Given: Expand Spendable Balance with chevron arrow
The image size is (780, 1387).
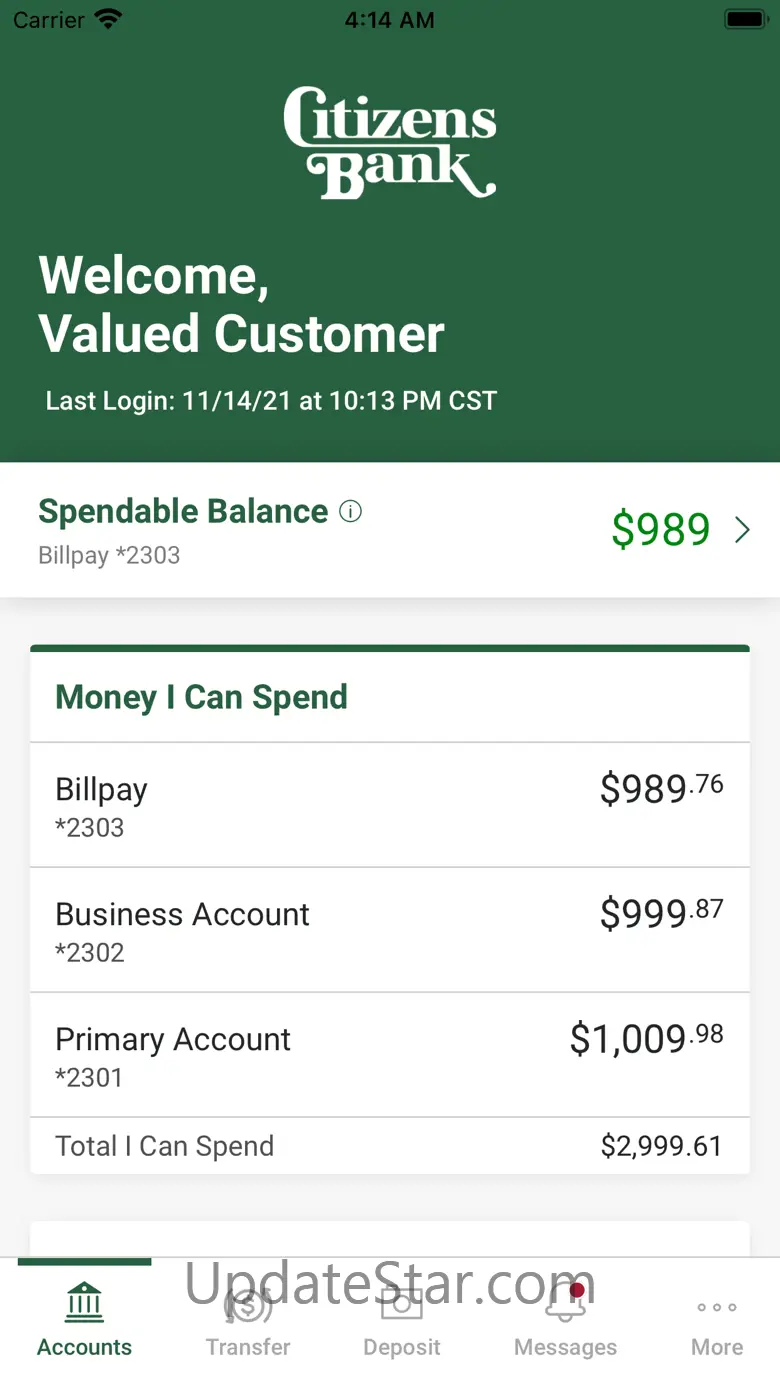Looking at the screenshot, I should pos(742,530).
